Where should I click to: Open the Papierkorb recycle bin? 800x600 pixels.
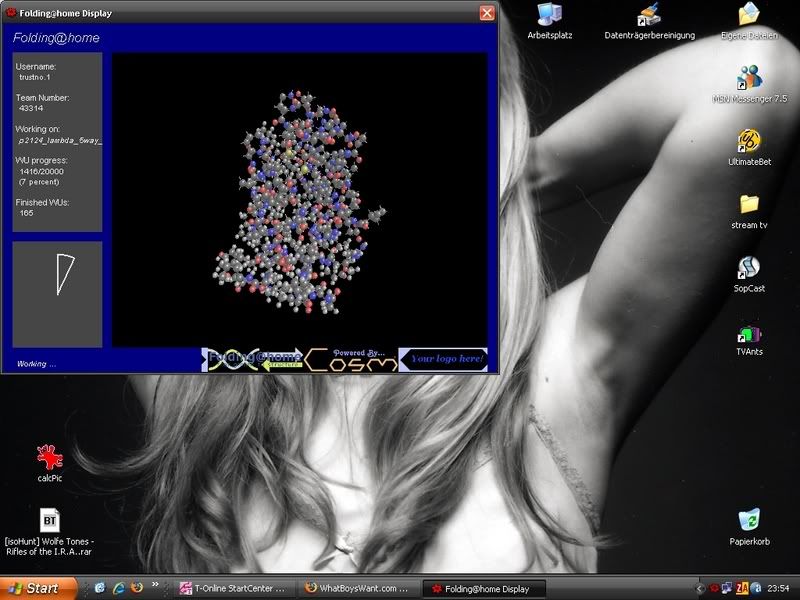(x=749, y=521)
